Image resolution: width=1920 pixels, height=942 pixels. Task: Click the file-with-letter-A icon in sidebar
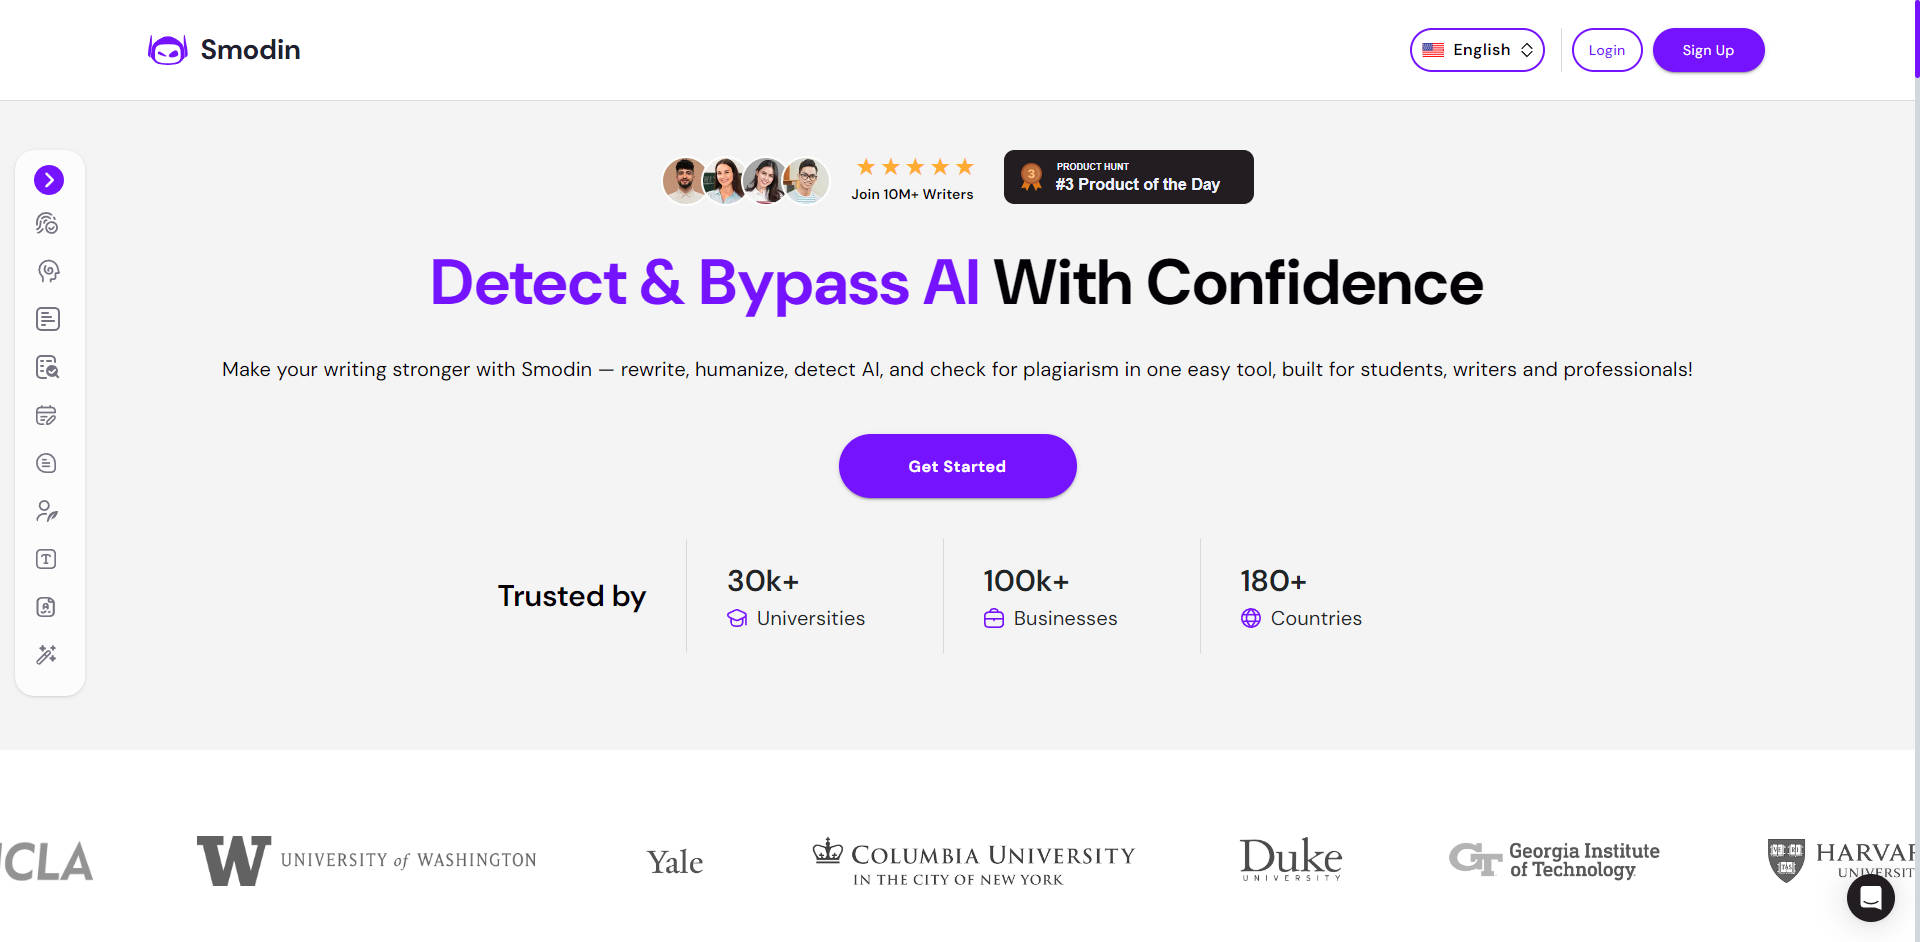[x=47, y=607]
